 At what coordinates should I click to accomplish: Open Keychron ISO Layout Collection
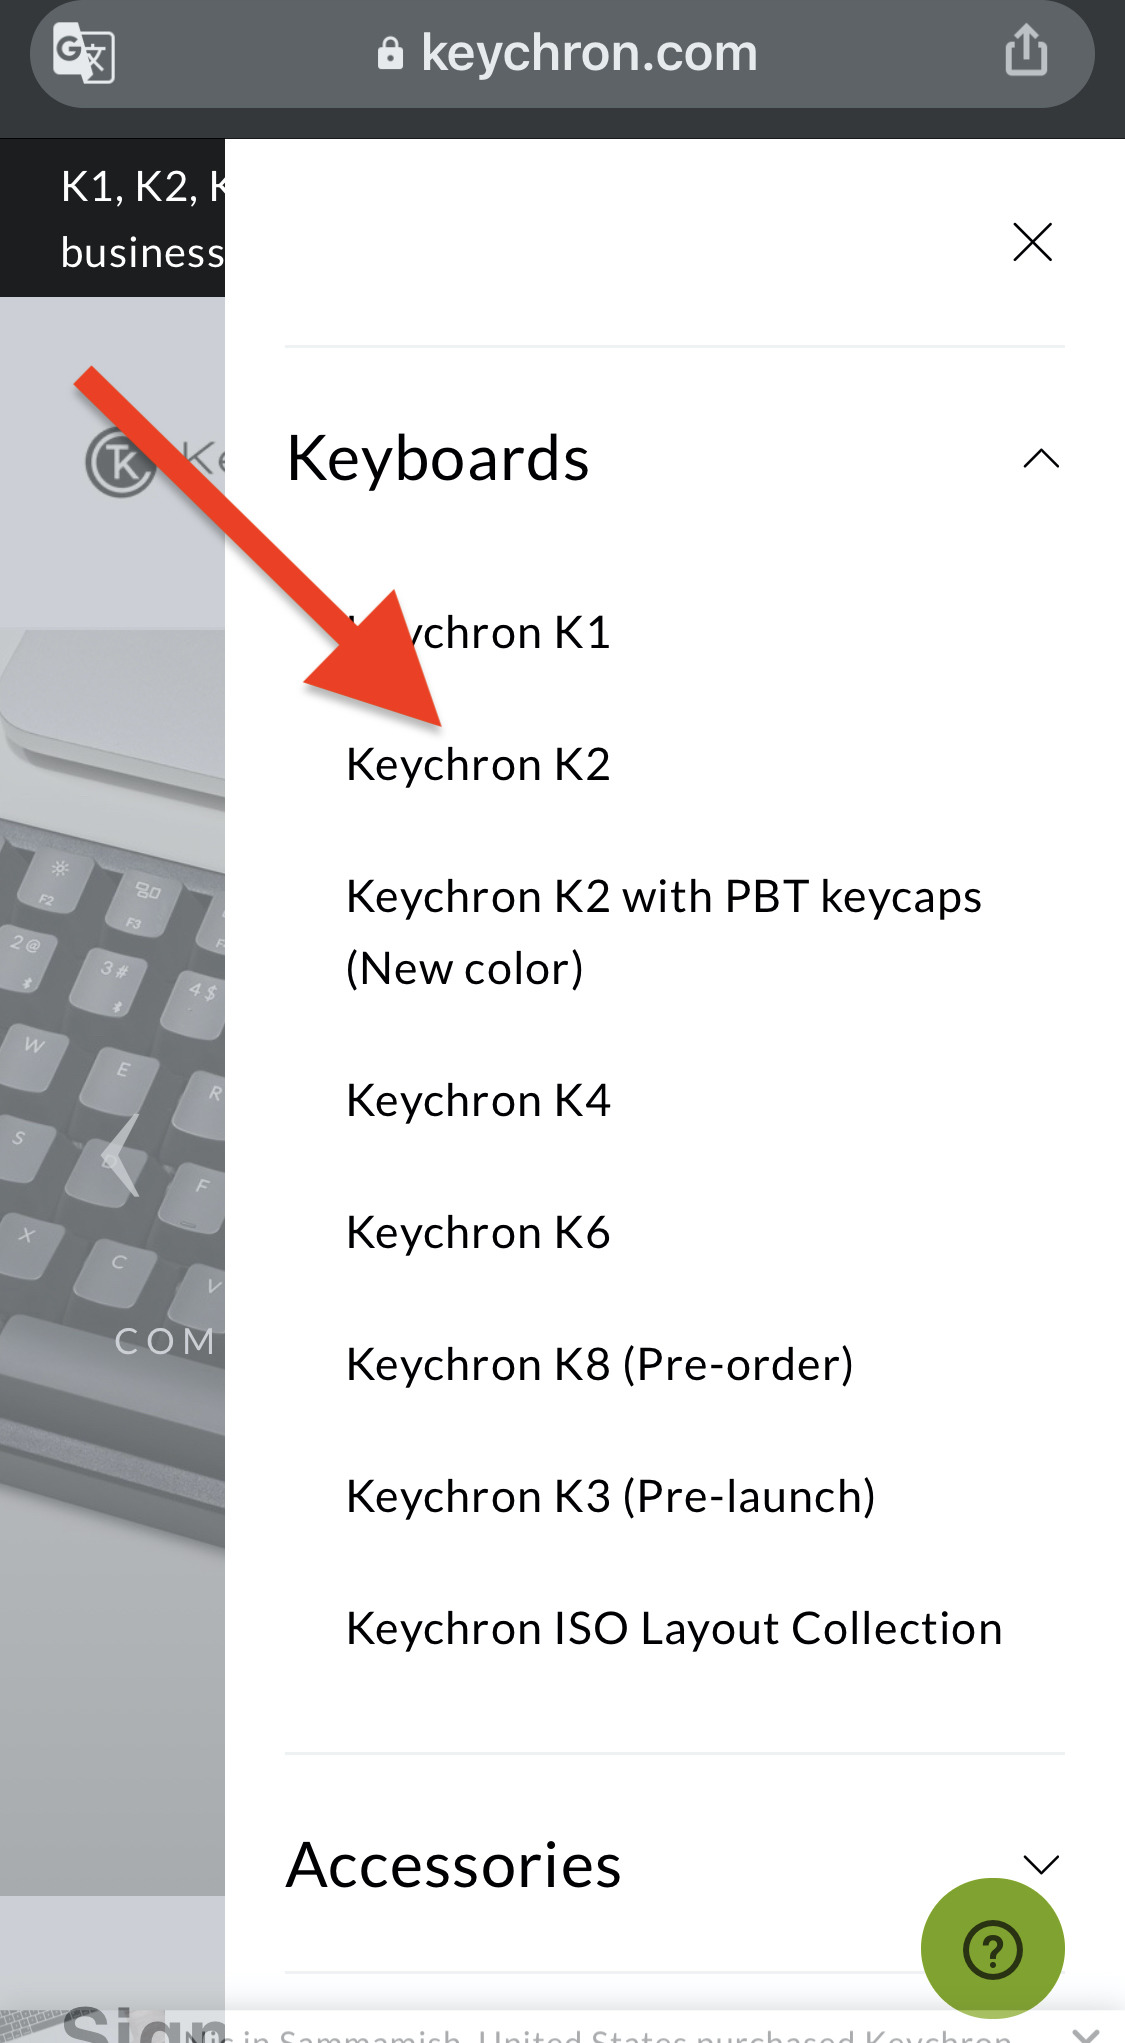[674, 1629]
